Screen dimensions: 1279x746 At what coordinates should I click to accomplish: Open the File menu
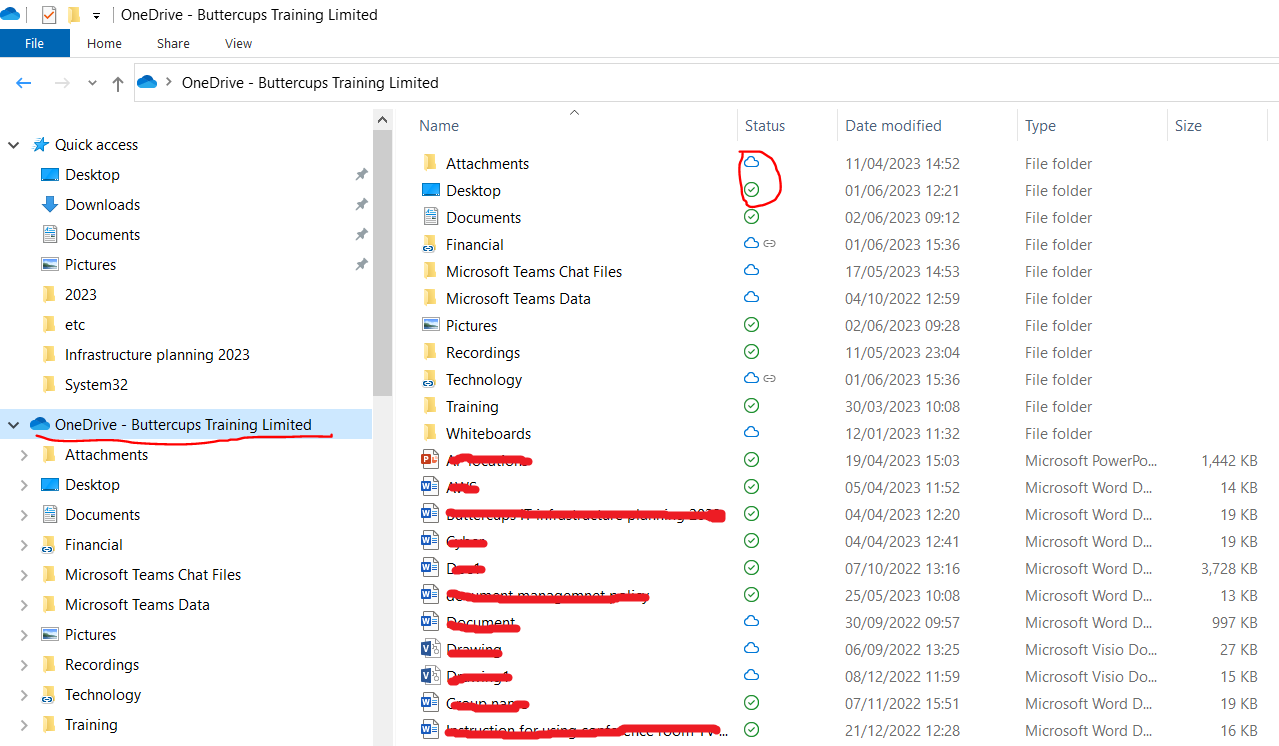(34, 43)
